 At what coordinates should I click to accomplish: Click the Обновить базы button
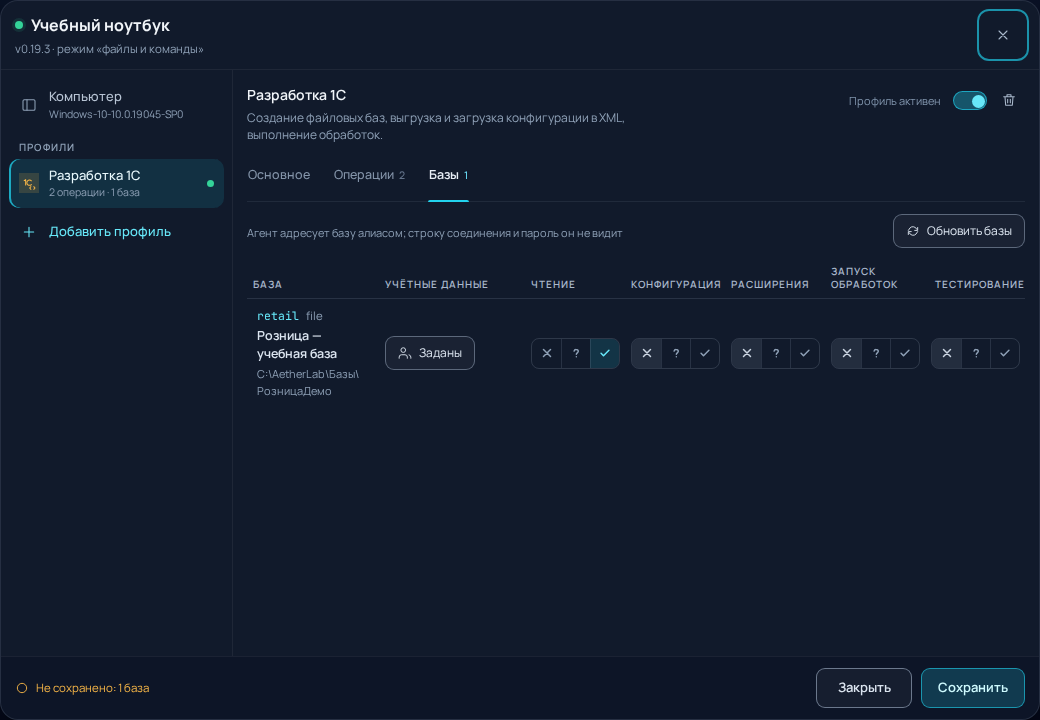[958, 231]
